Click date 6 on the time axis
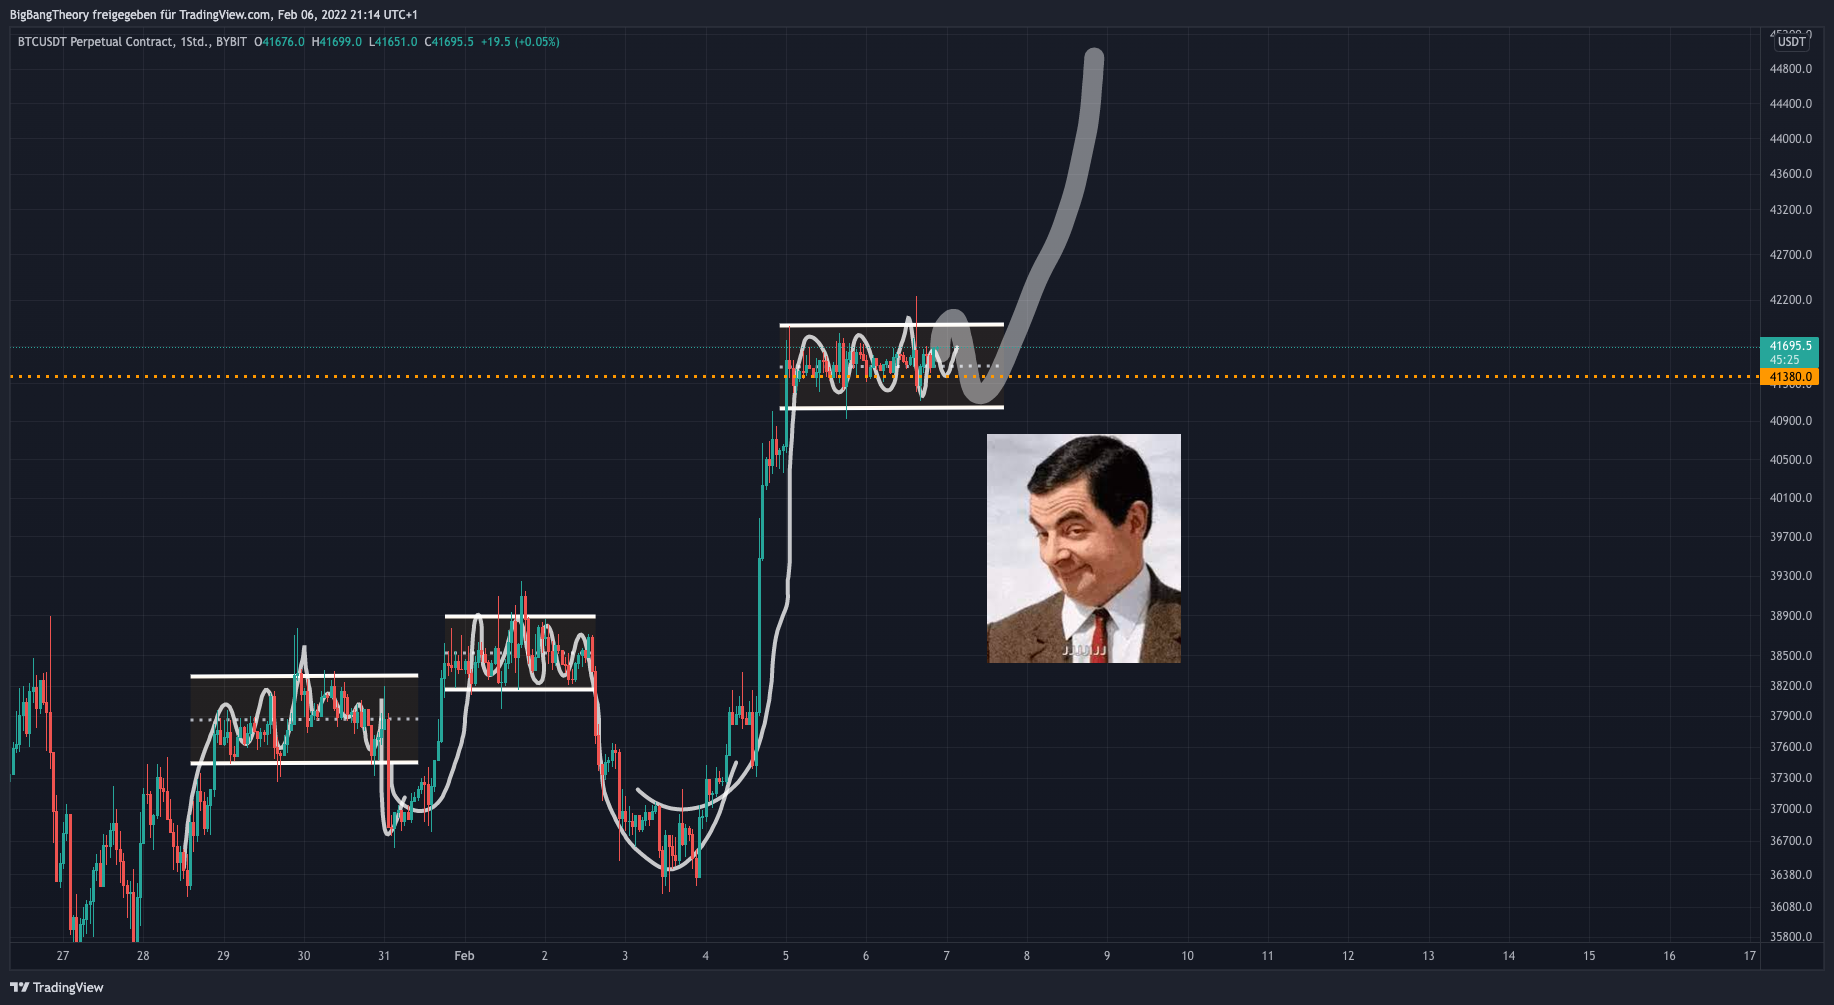The image size is (1834, 1005). click(x=866, y=956)
